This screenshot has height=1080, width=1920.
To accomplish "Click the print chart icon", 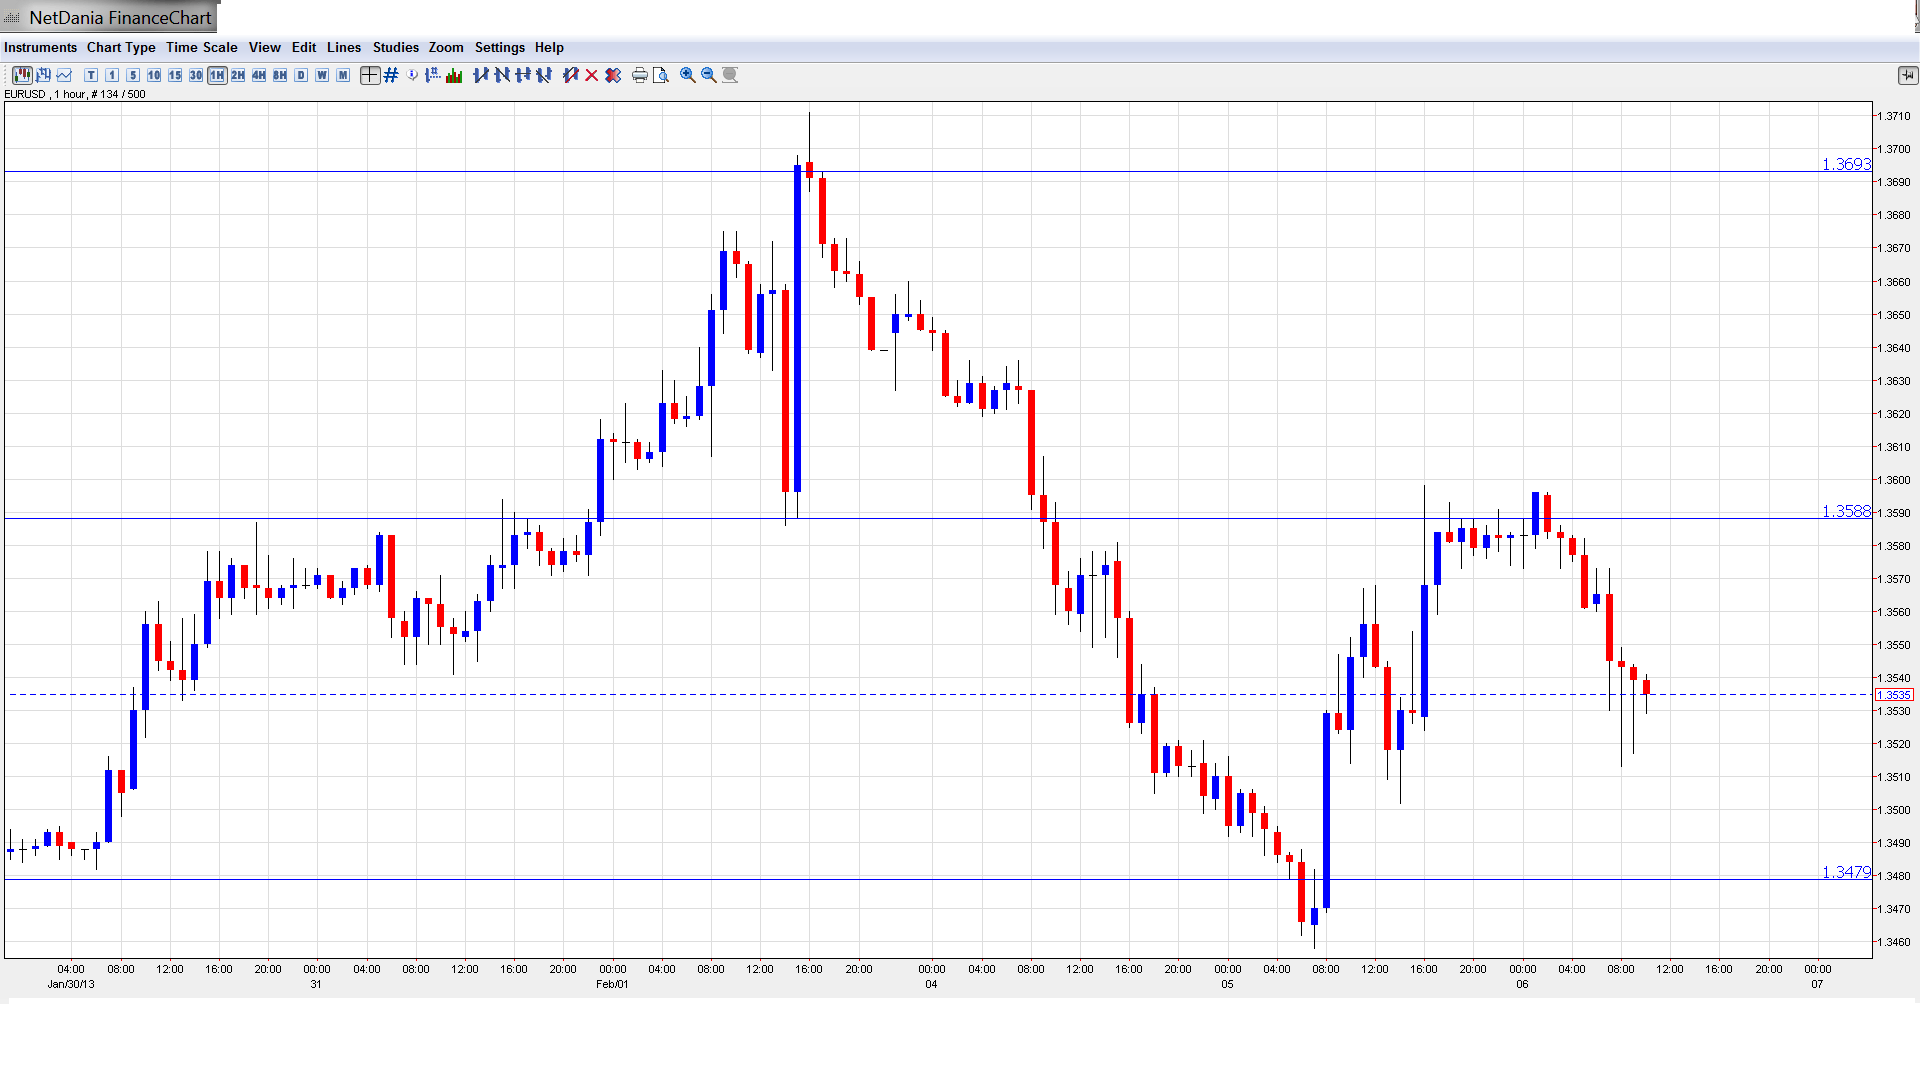I will (639, 75).
